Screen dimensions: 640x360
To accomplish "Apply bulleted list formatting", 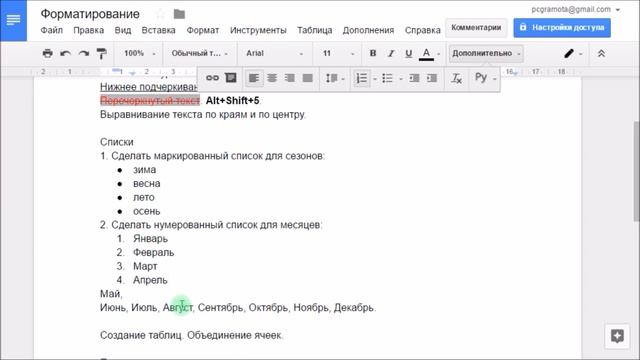I will coord(387,78).
